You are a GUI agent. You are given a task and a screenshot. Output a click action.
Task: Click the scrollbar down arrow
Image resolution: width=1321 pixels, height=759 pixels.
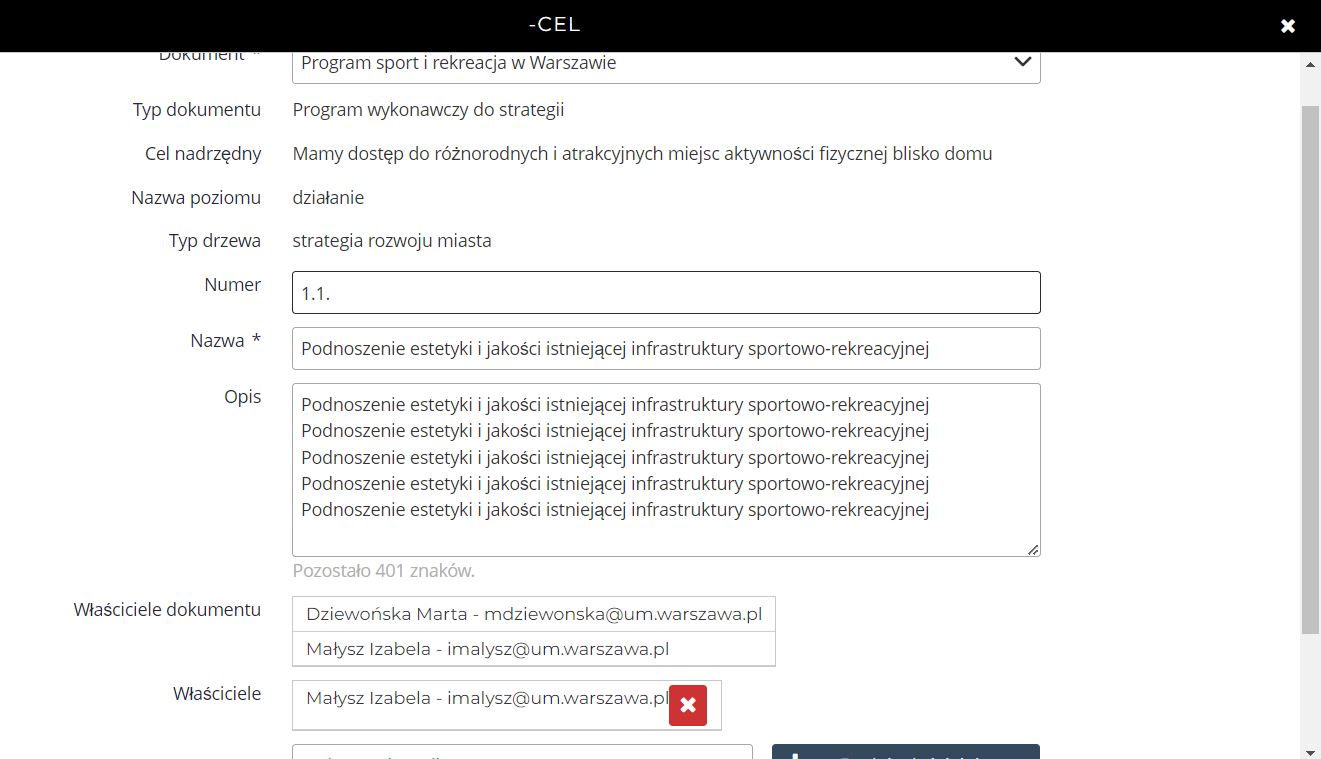(x=1310, y=751)
